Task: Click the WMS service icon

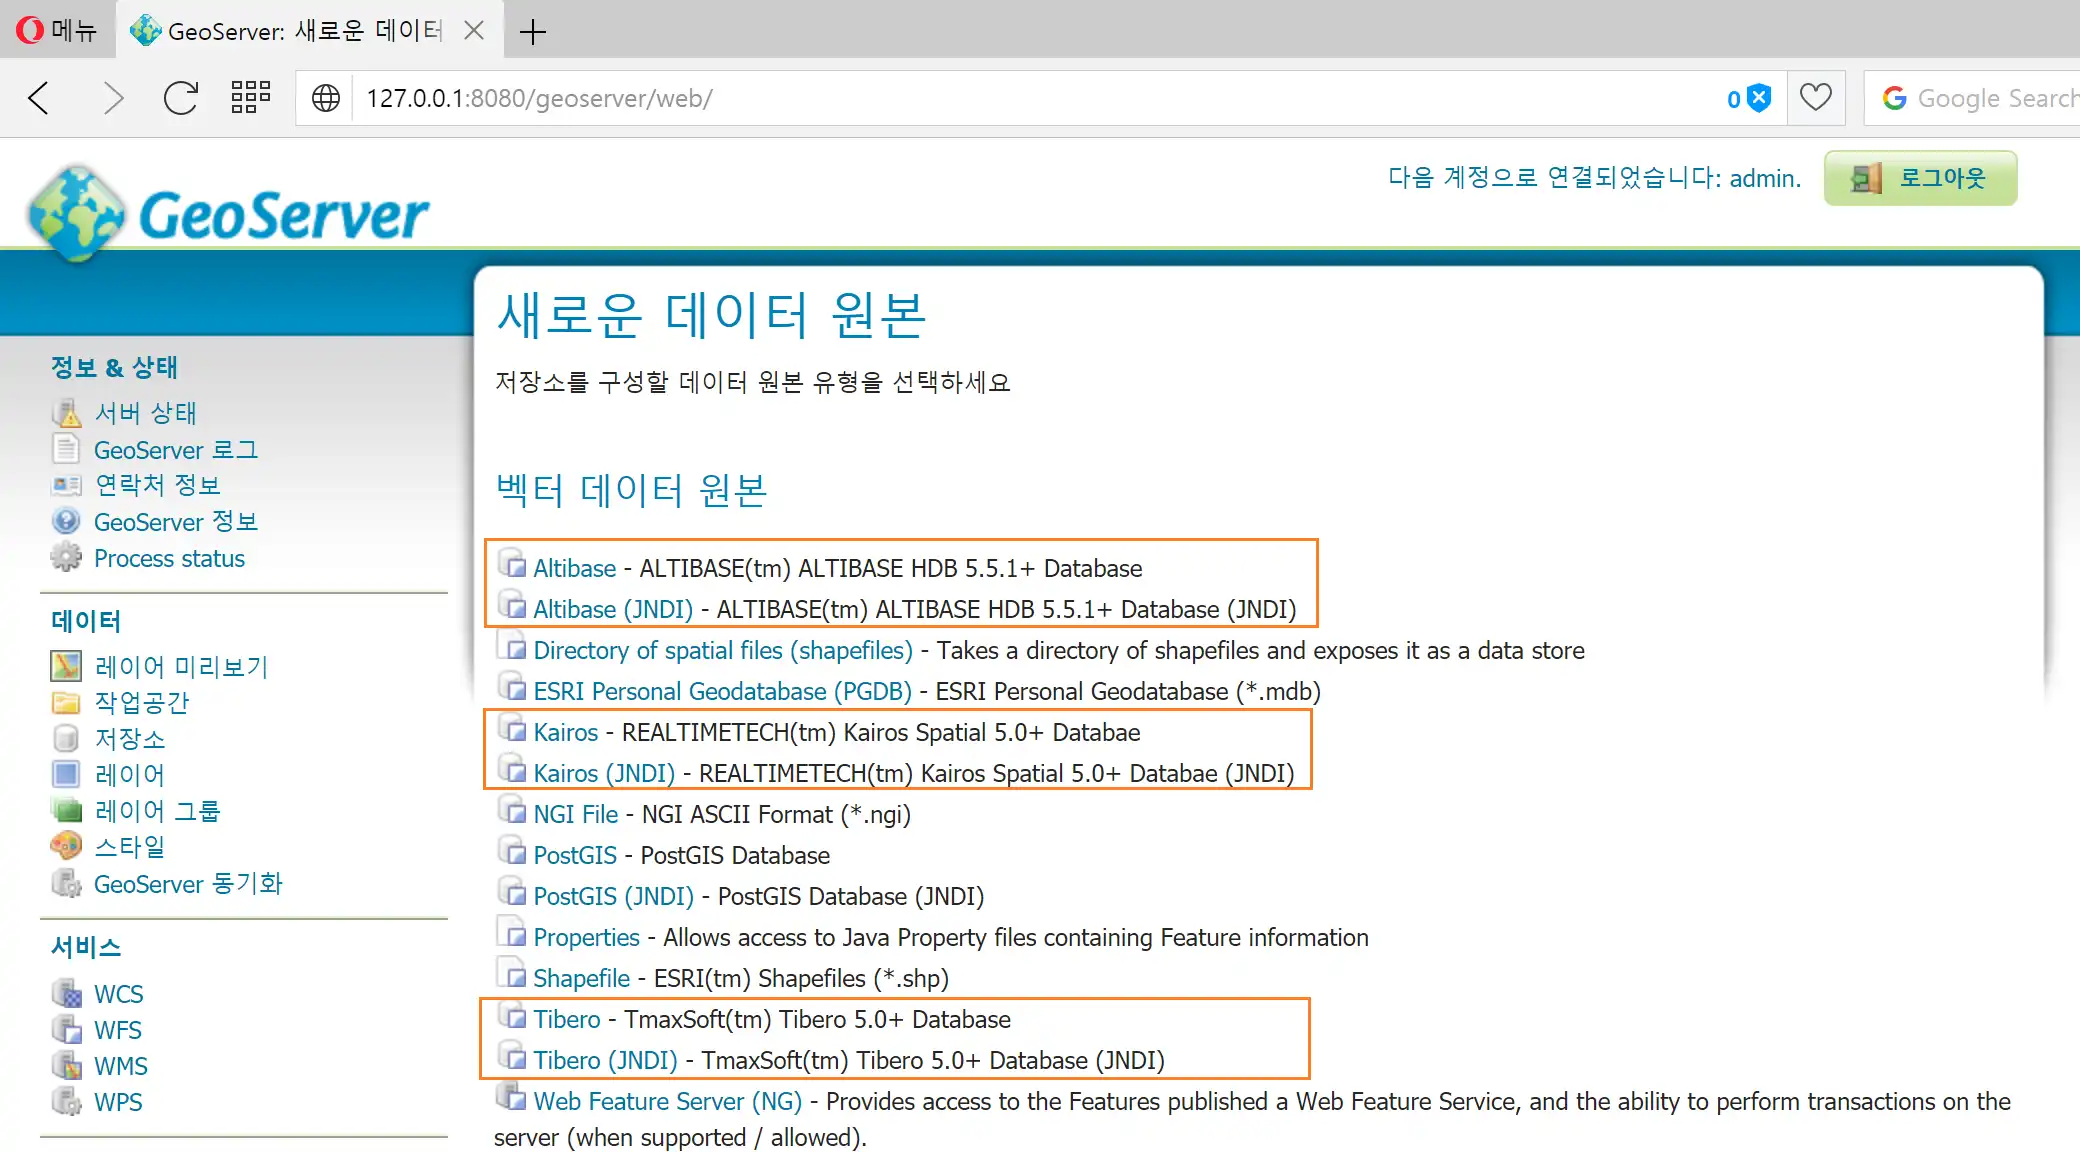Action: click(x=66, y=1066)
